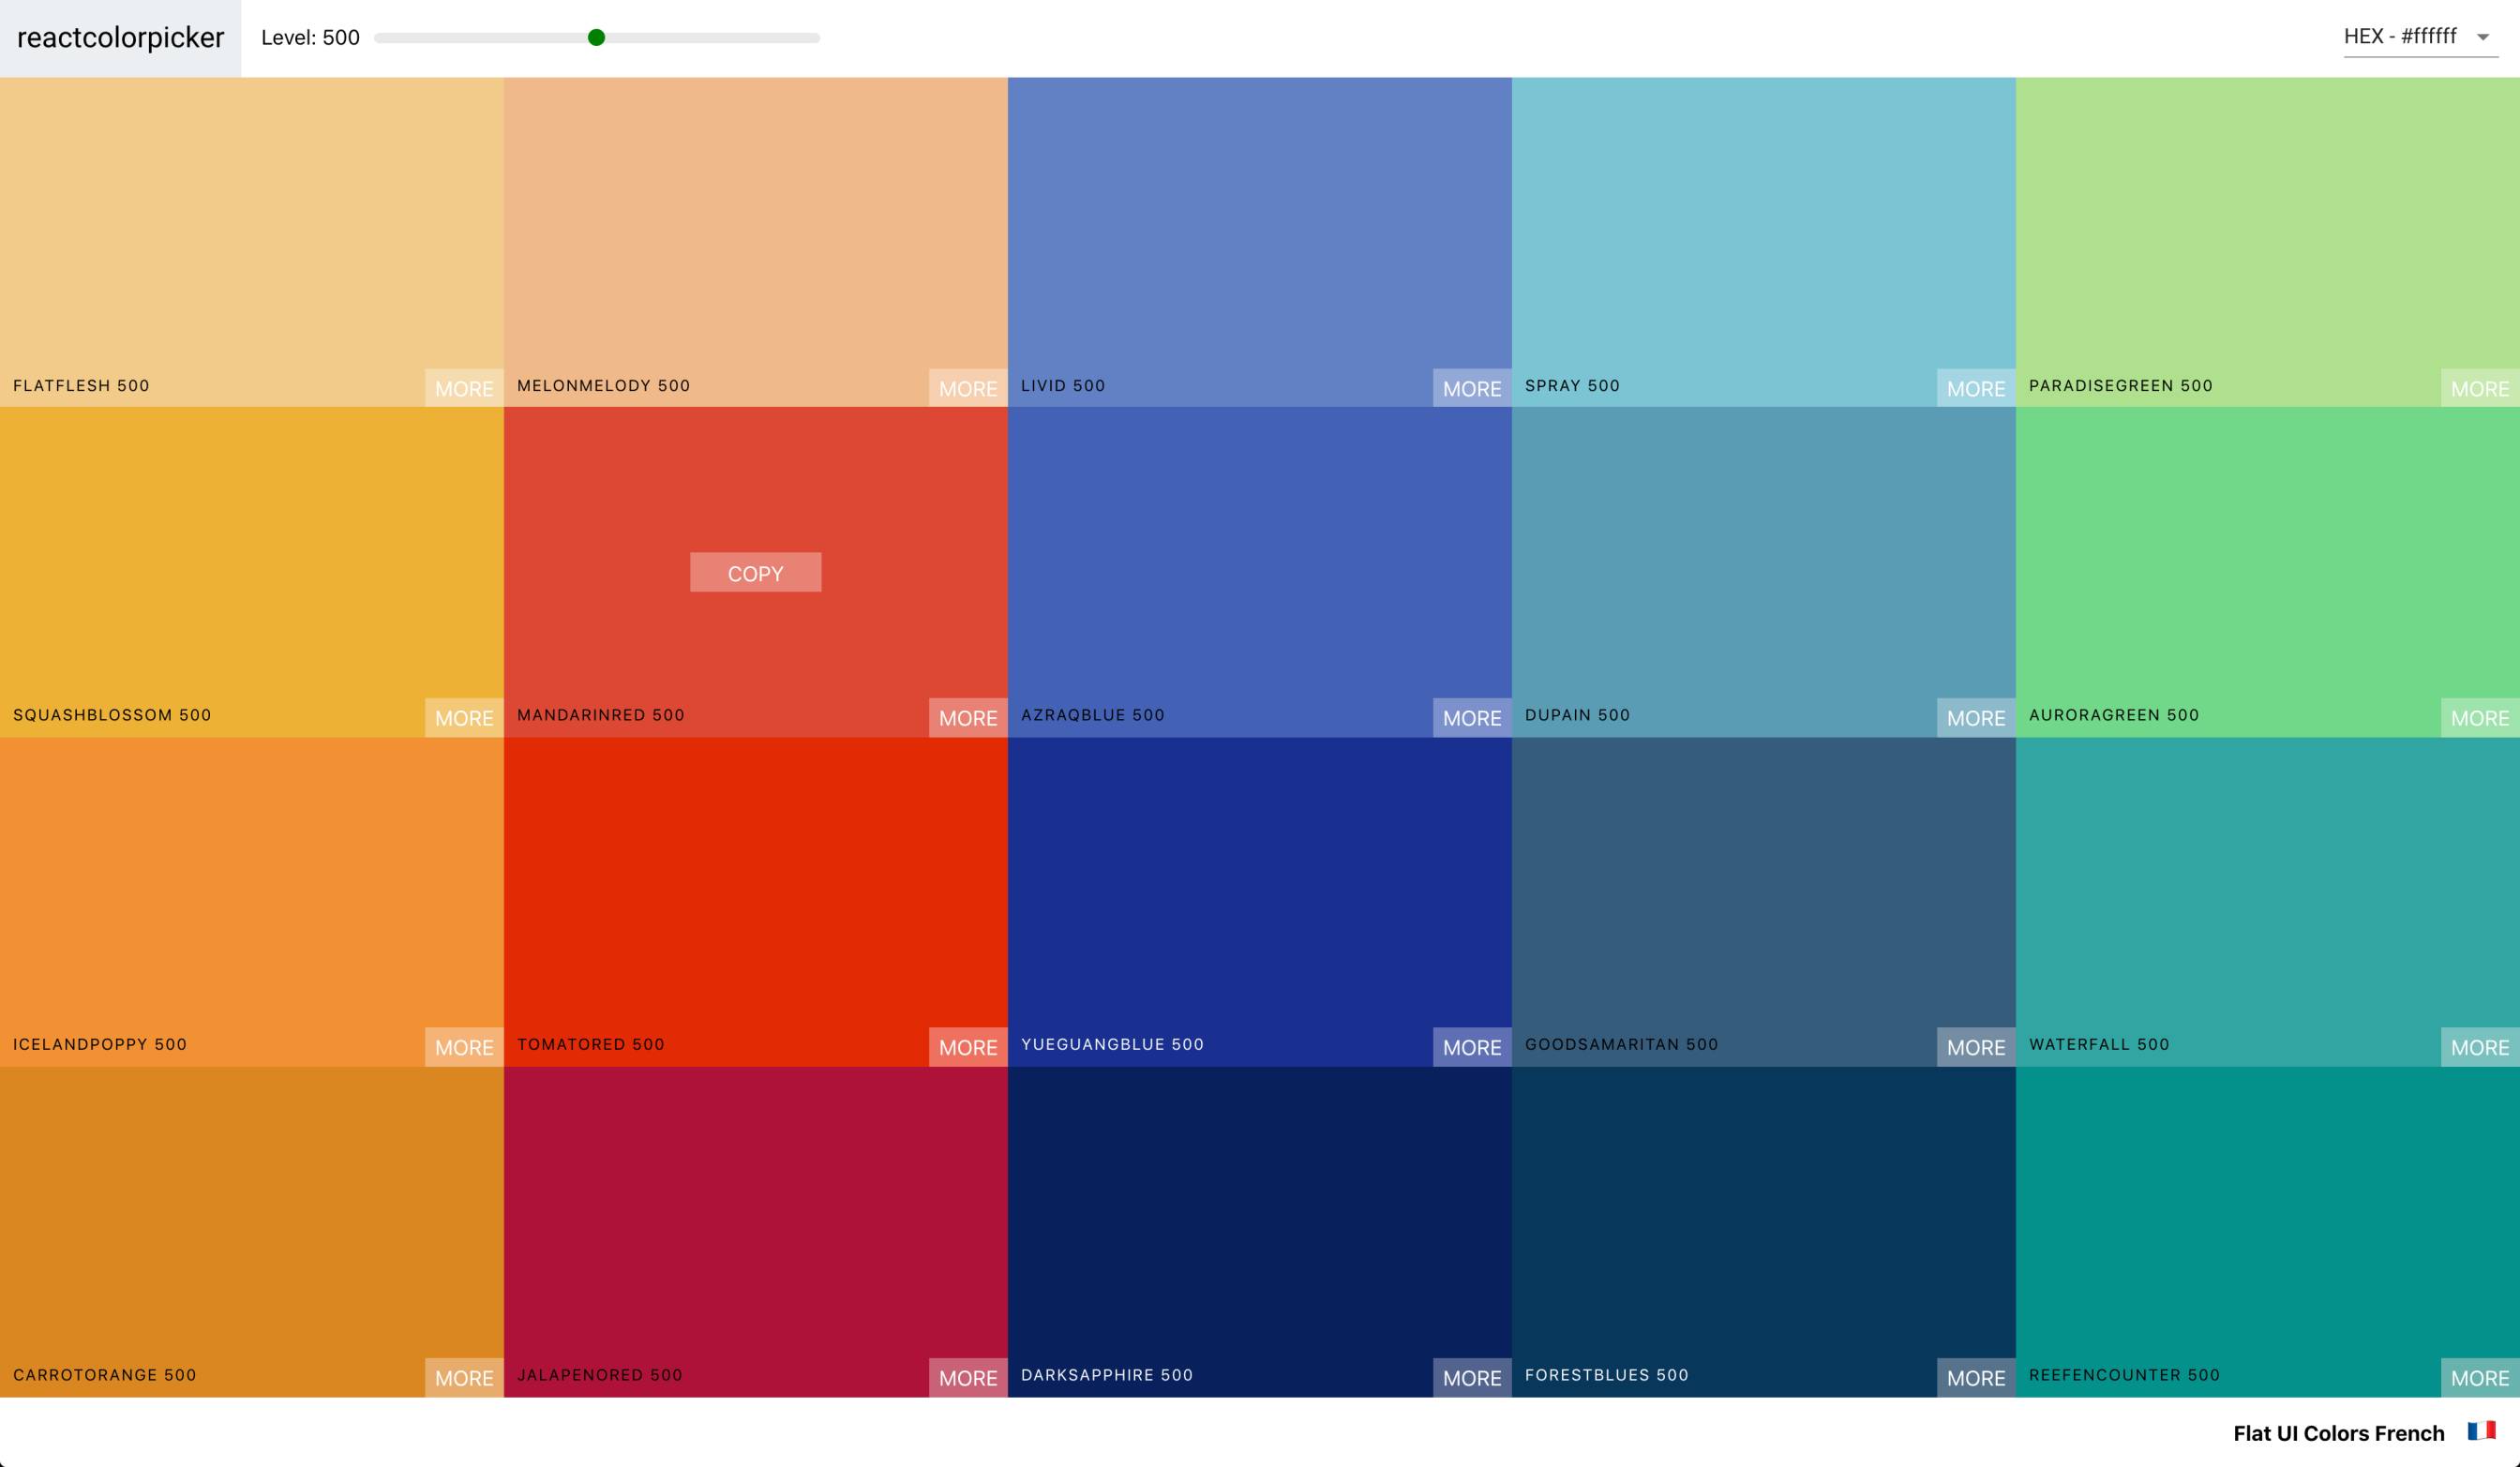Viewport: 2520px width, 1467px height.
Task: Click the reactcolorpicker logo
Action: 120,38
